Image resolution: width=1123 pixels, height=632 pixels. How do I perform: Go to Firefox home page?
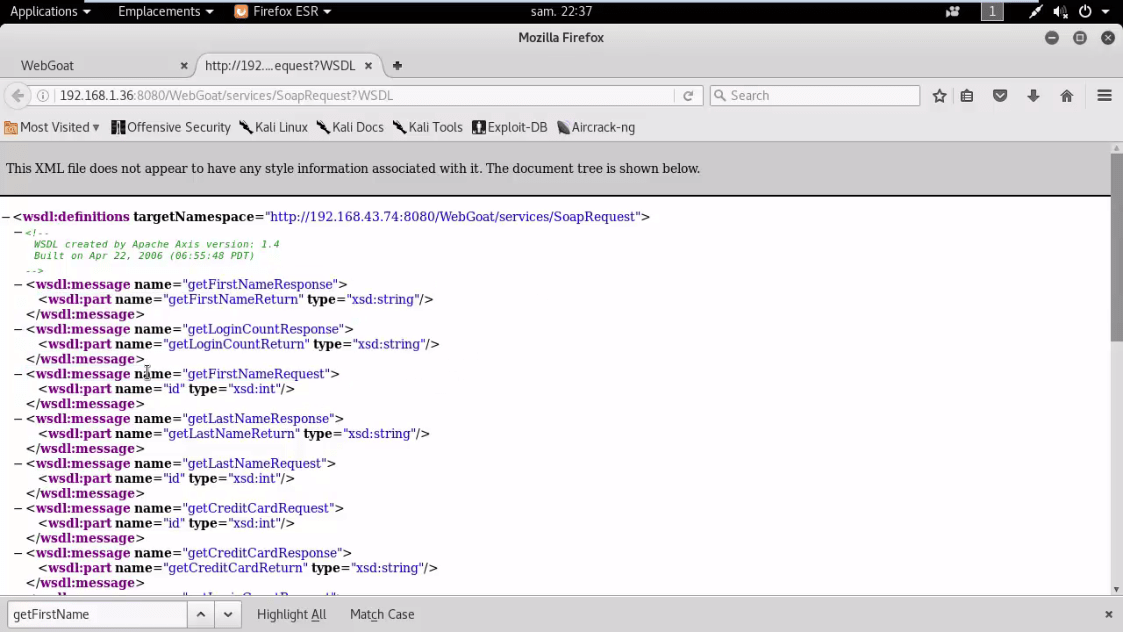[x=1066, y=95]
